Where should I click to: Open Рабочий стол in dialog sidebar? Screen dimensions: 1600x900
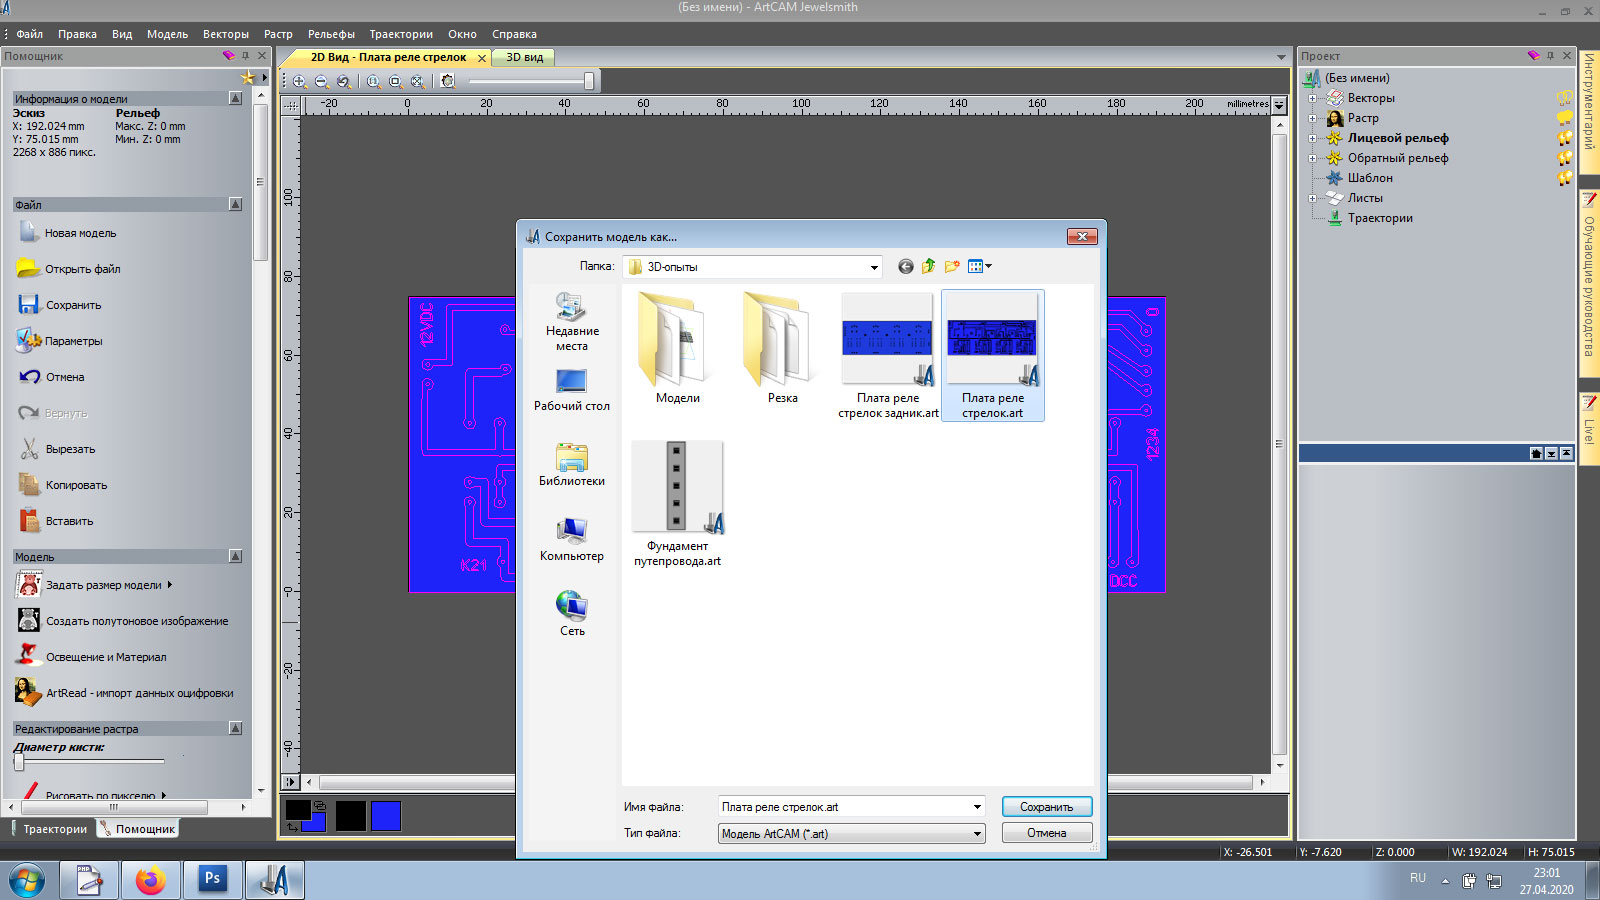point(572,389)
